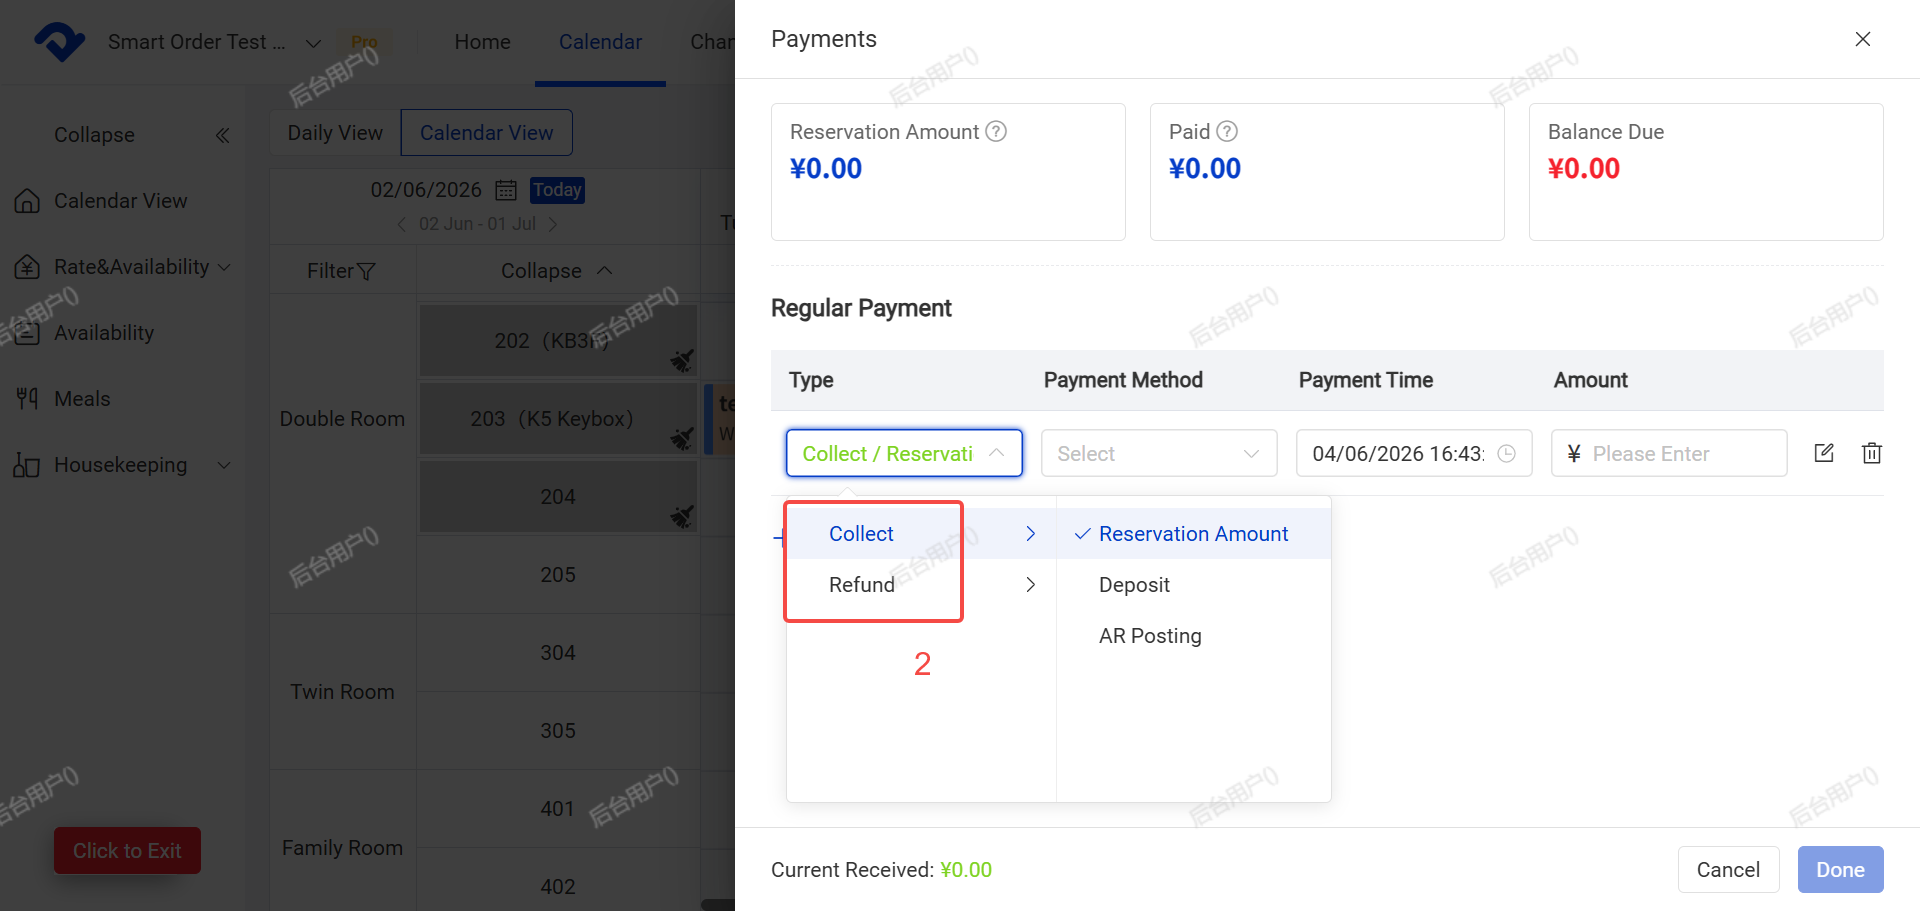1920x911 pixels.
Task: Close the Payments panel with X
Action: [1862, 39]
